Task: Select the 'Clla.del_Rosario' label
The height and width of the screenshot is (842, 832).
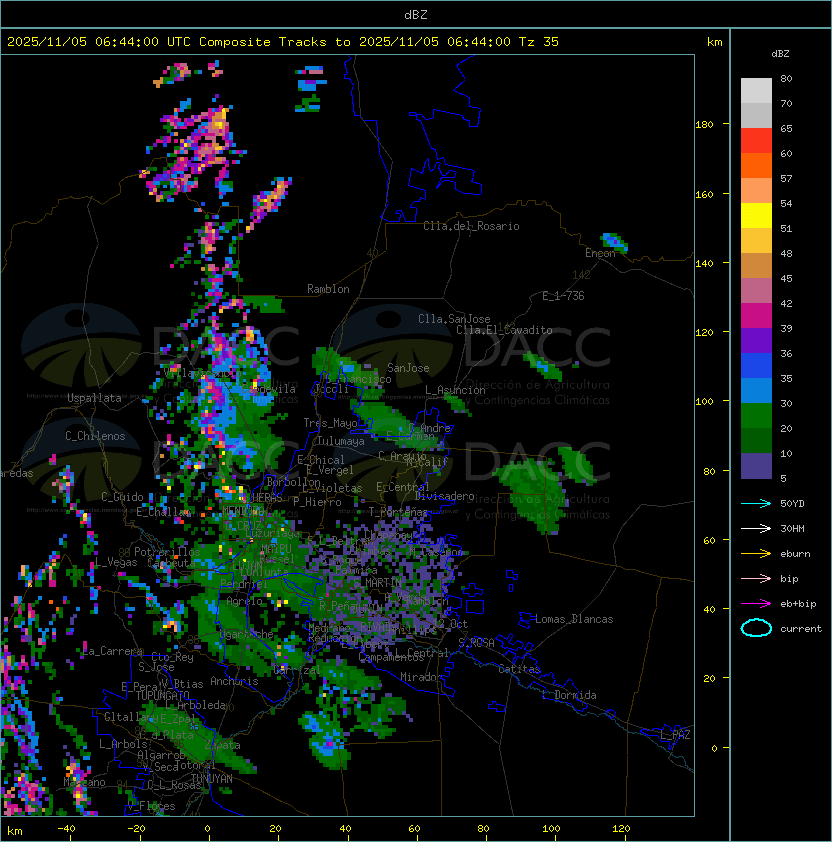Action: [x=471, y=226]
